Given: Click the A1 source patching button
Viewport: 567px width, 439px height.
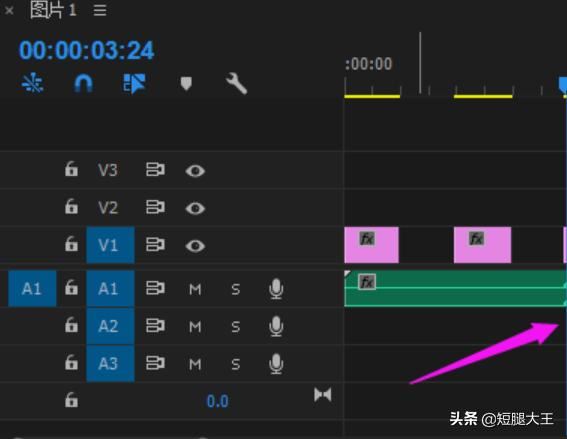Looking at the screenshot, I should 32,289.
